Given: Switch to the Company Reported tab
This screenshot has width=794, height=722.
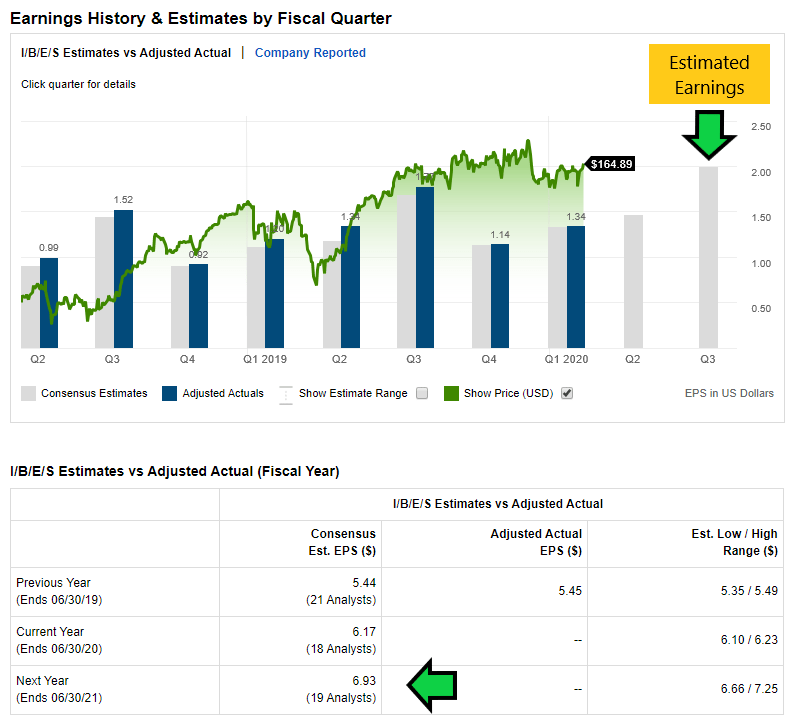Looking at the screenshot, I should point(310,53).
